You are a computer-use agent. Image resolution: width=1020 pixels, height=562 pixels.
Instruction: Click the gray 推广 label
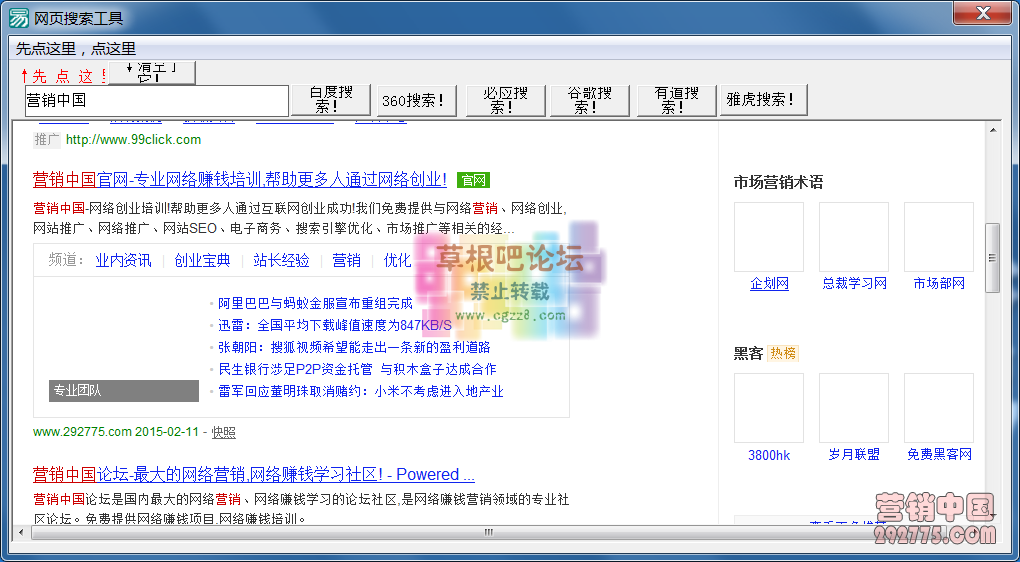point(47,140)
